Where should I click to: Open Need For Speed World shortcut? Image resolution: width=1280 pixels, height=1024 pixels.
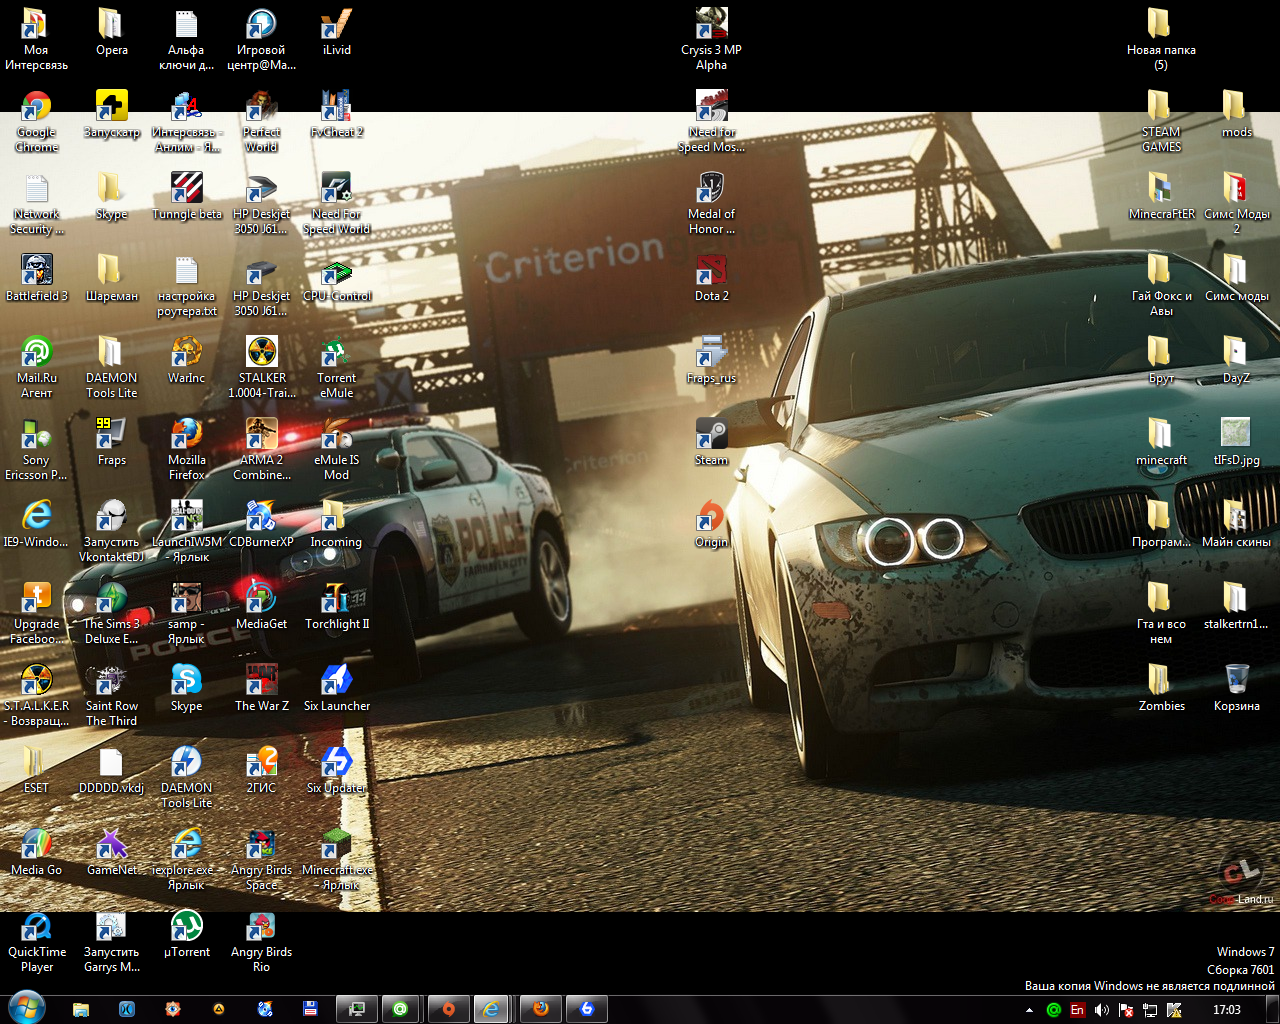point(337,188)
